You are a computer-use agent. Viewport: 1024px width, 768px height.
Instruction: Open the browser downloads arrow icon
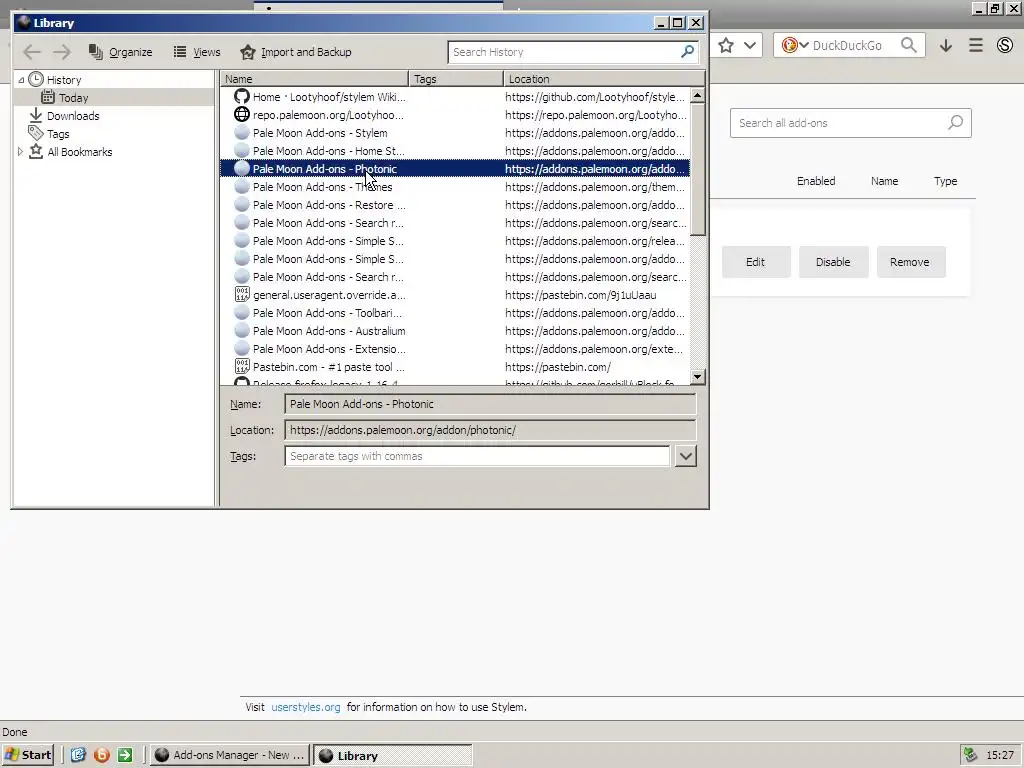click(x=946, y=46)
